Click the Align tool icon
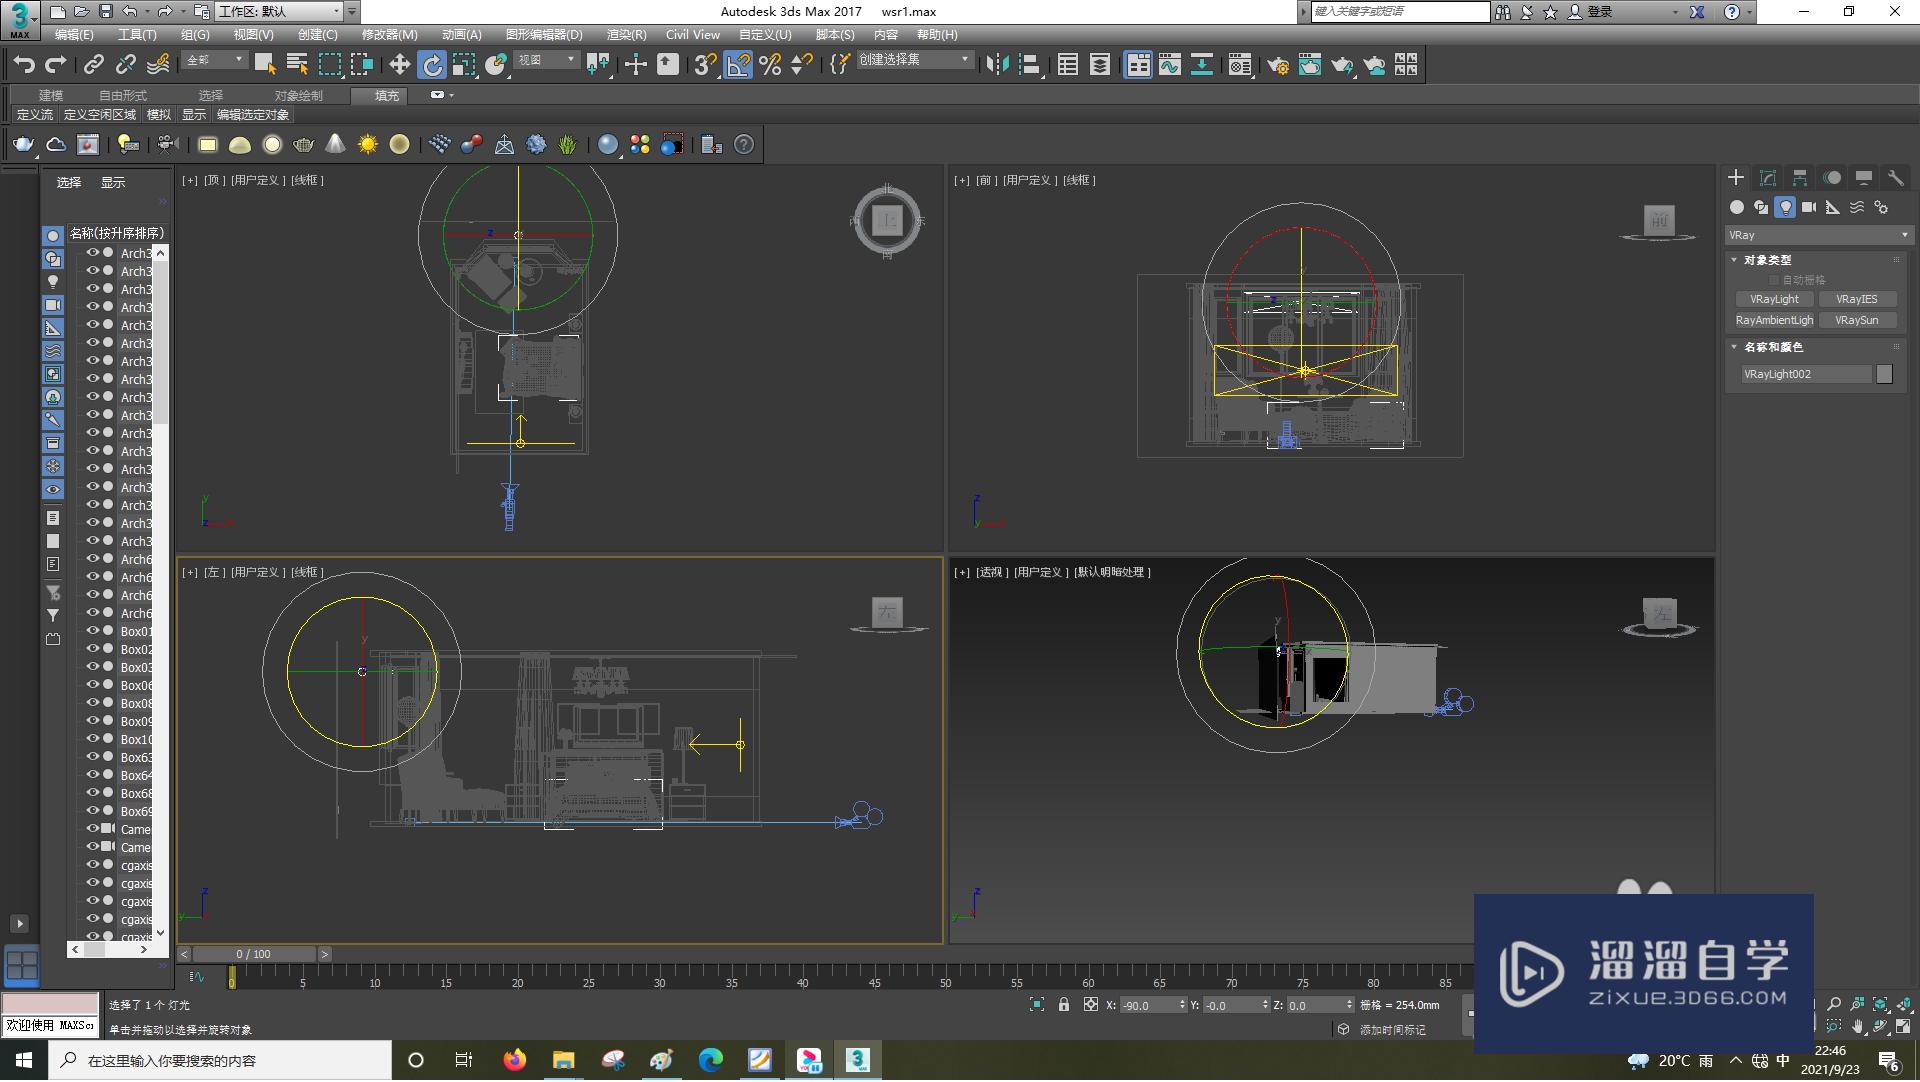This screenshot has height=1082, width=1920. [1029, 65]
